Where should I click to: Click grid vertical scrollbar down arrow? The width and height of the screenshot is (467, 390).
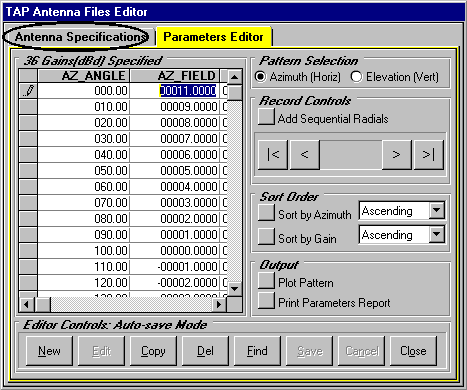235,289
